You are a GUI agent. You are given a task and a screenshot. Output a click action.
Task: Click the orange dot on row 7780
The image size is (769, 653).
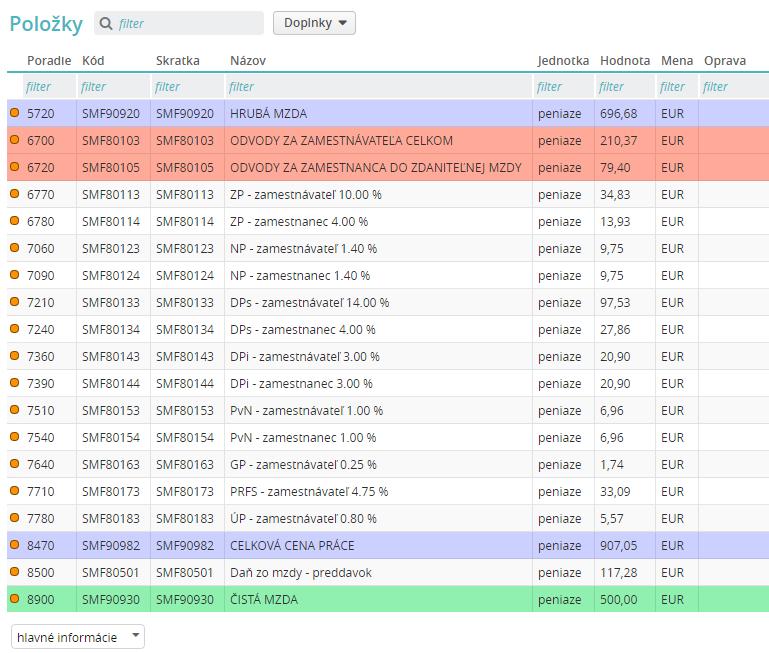coord(15,517)
